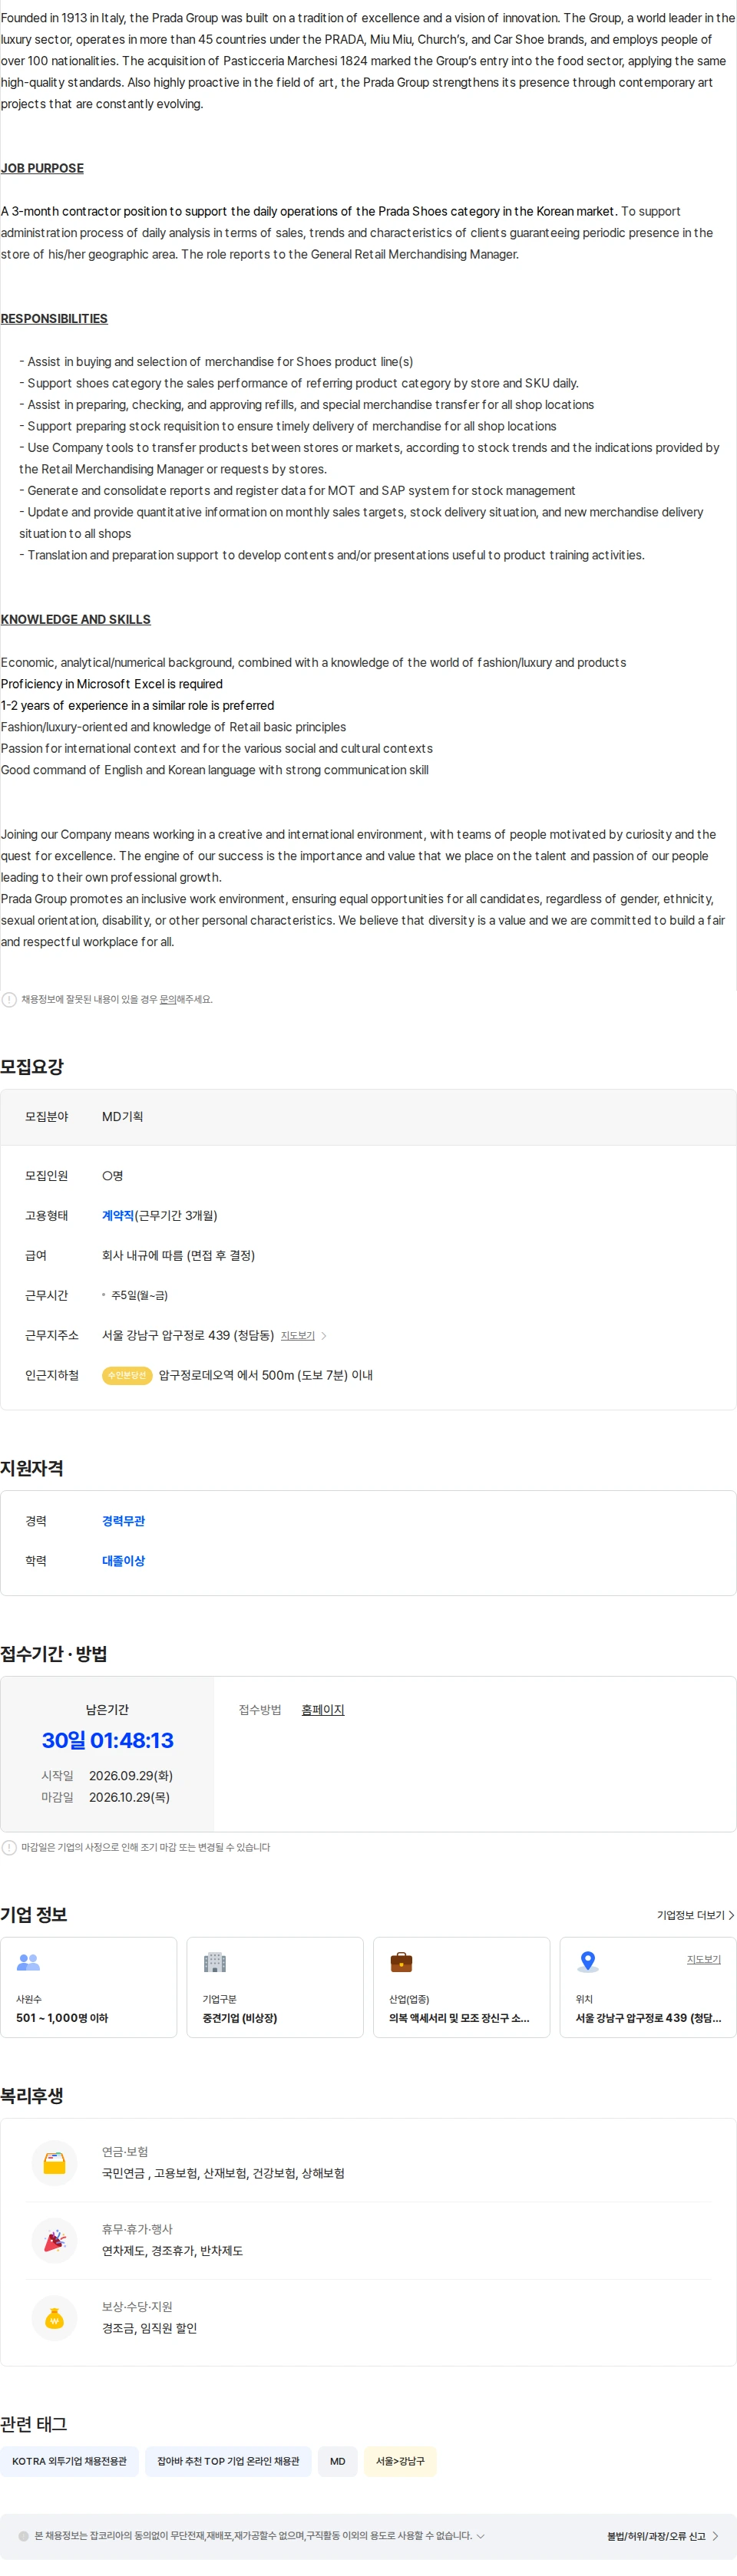Click the 휴무·휴가·행사 party icon
Screen dimensions: 737x2576
55,2240
